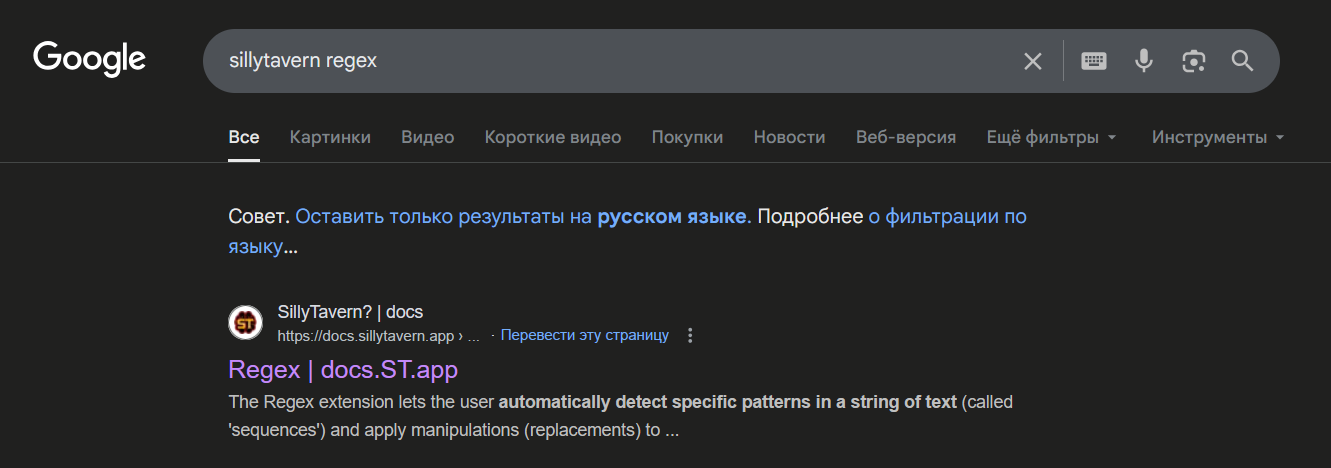1331x468 pixels.
Task: Start voice search with the microphone icon
Action: 1144,61
